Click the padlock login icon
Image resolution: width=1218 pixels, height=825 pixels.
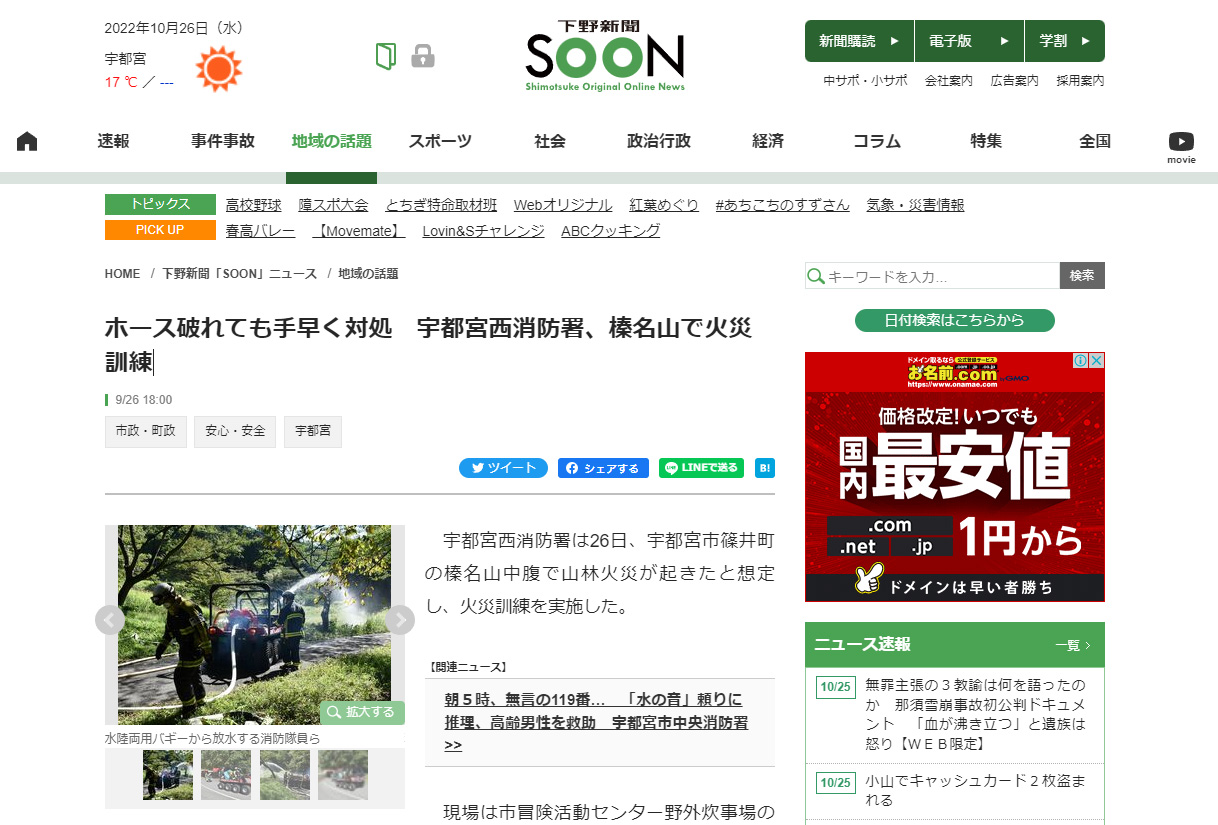[423, 56]
